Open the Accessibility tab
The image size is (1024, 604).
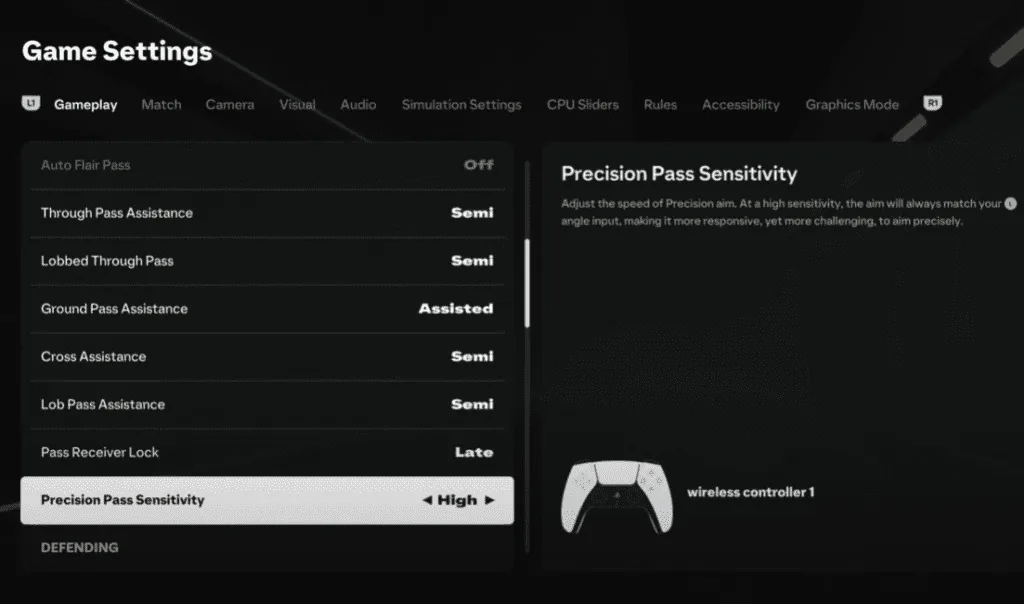[740, 105]
